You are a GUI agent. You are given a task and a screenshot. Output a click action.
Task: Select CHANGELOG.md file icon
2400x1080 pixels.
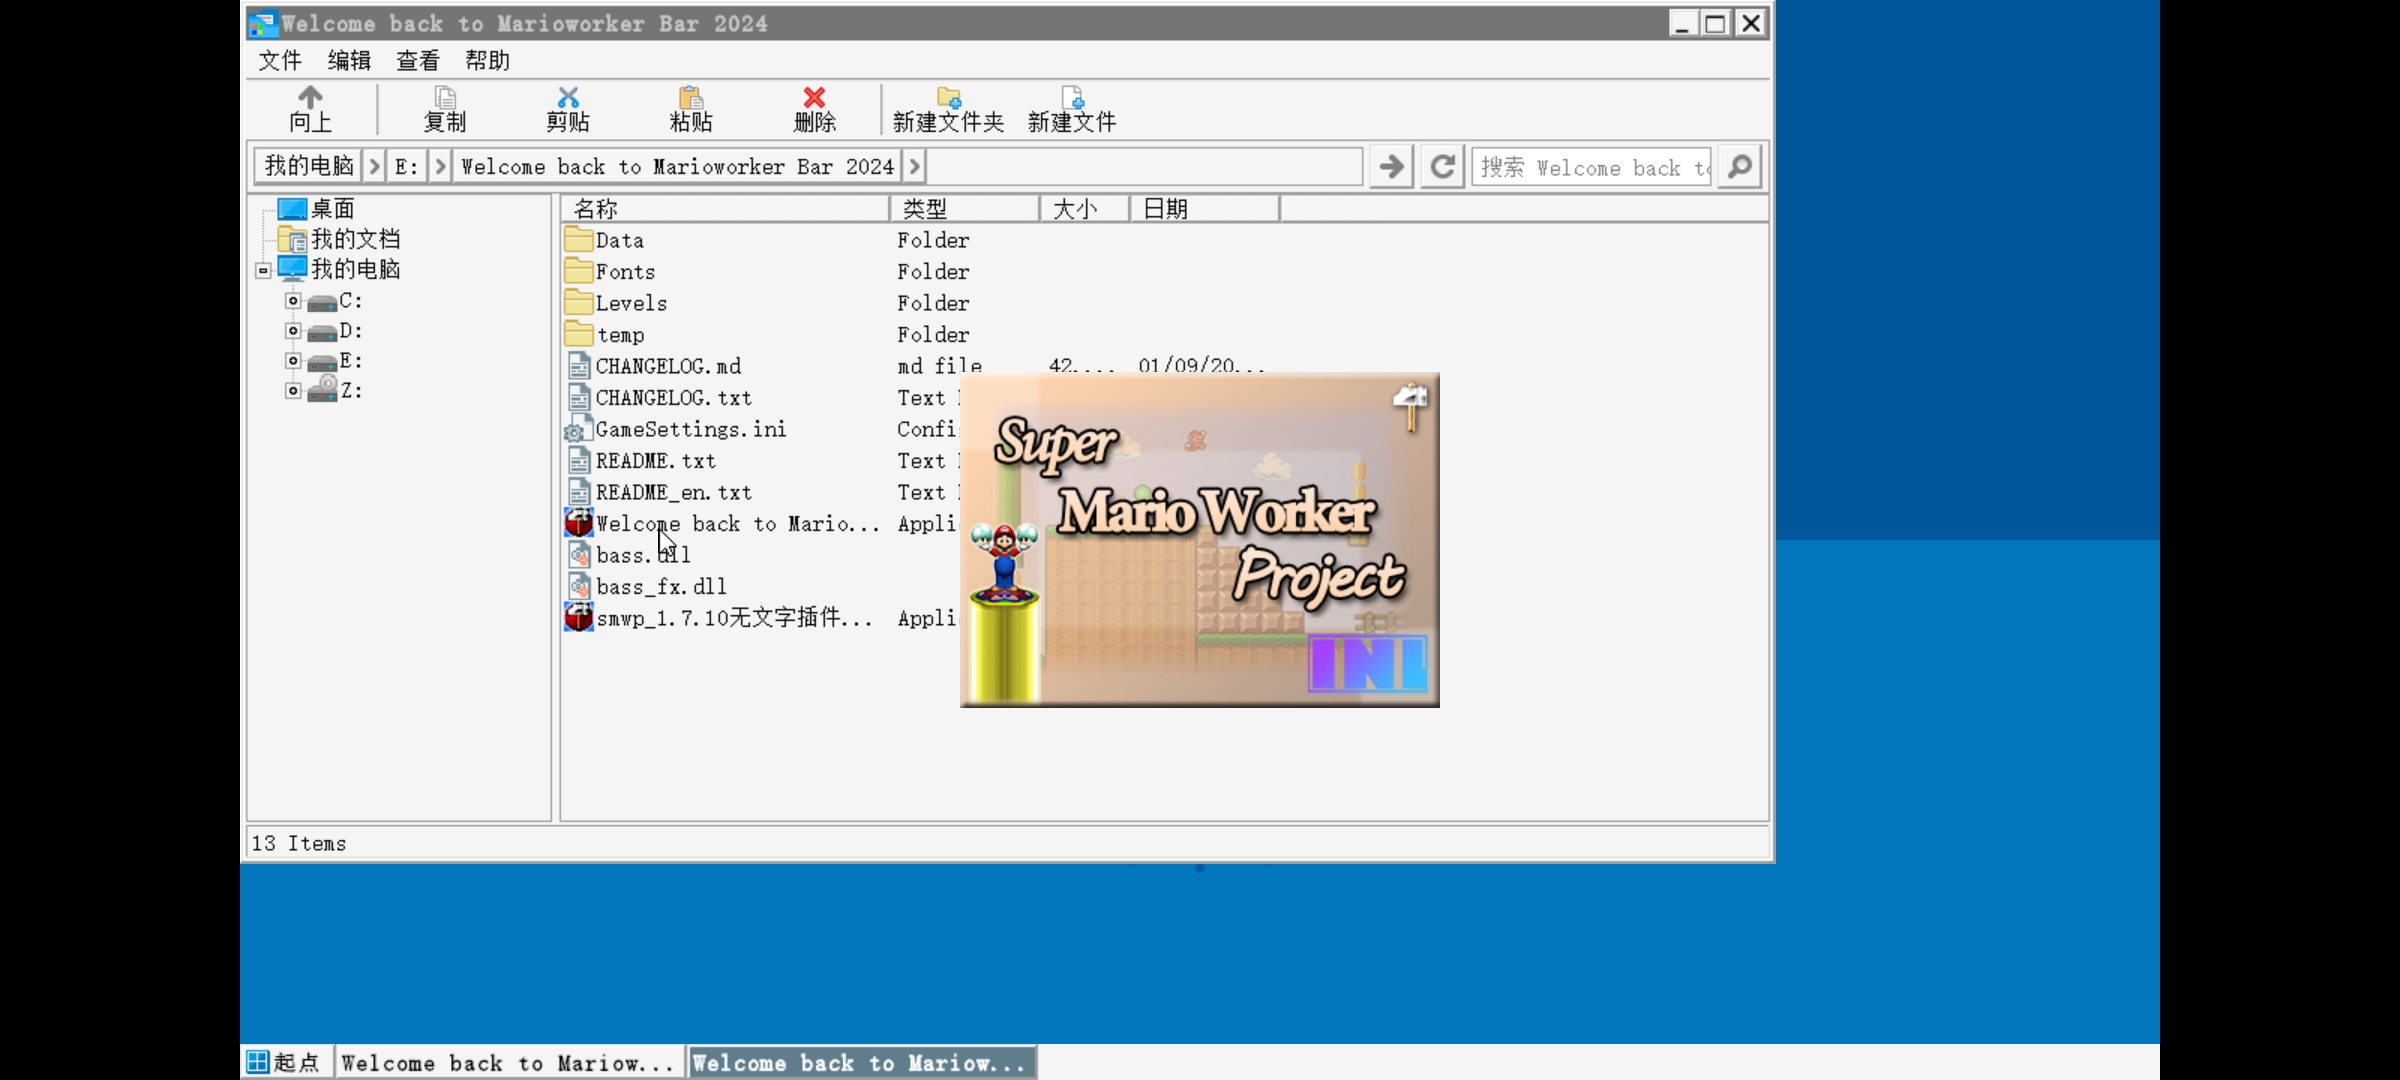click(578, 366)
